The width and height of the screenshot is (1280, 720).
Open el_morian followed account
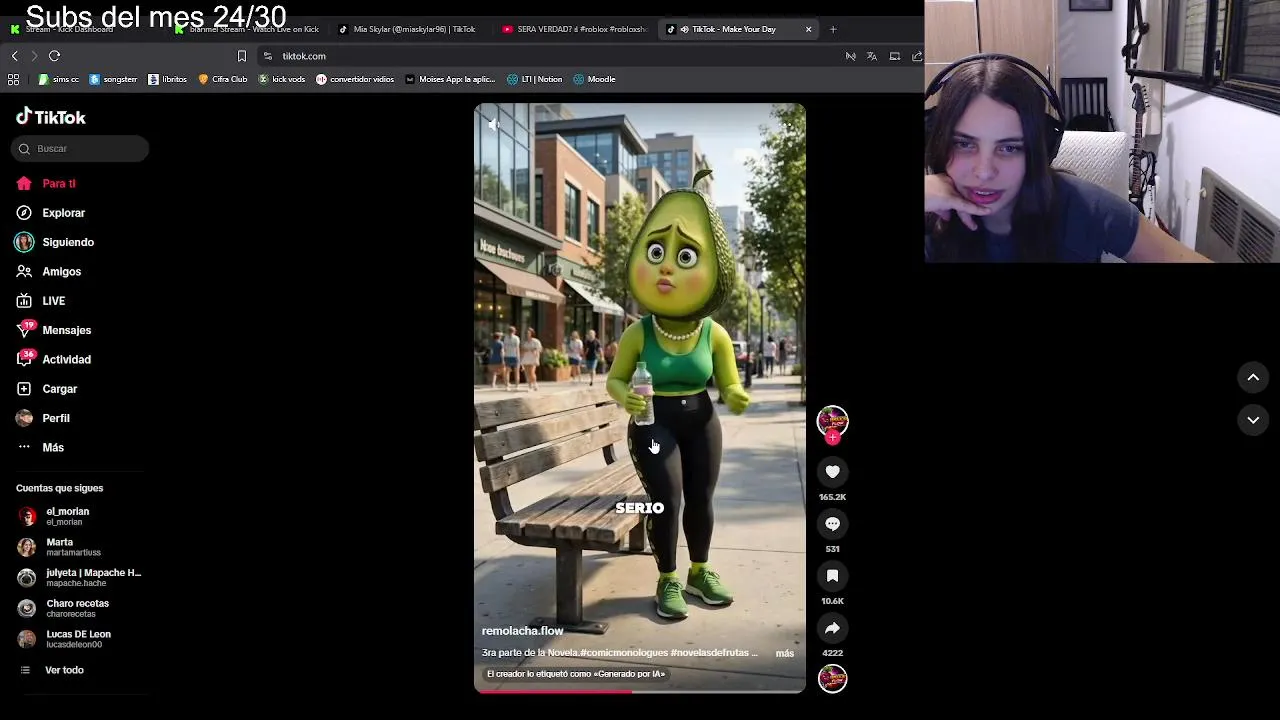tap(80, 516)
